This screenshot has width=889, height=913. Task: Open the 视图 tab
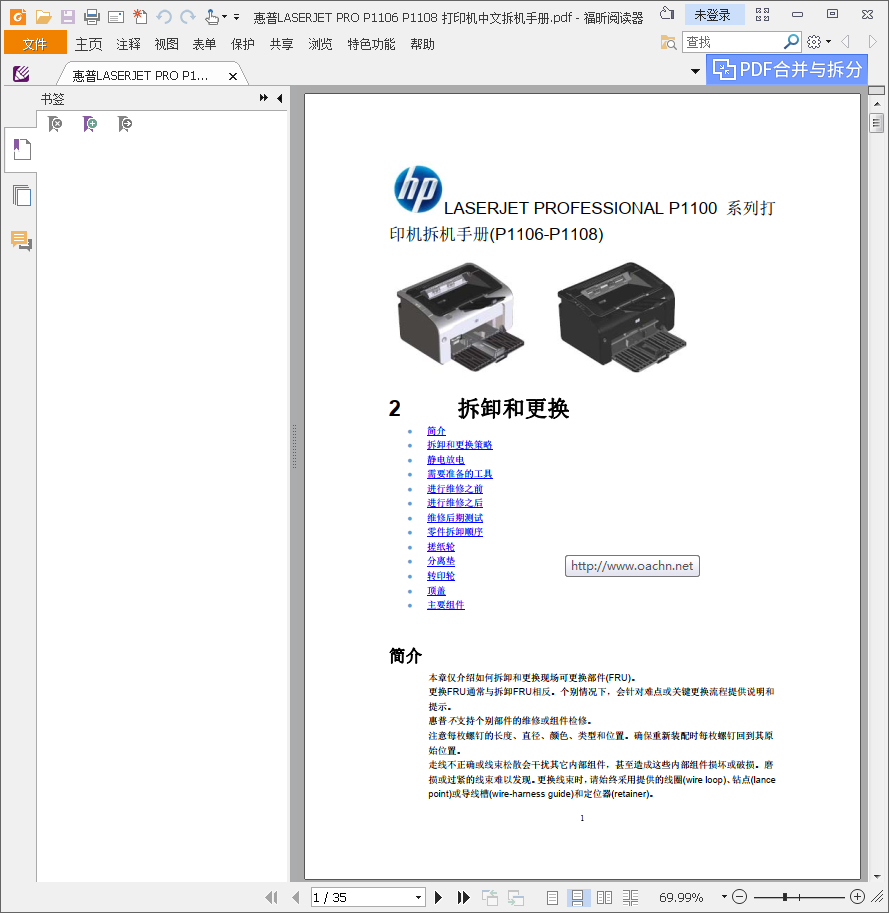click(x=167, y=44)
